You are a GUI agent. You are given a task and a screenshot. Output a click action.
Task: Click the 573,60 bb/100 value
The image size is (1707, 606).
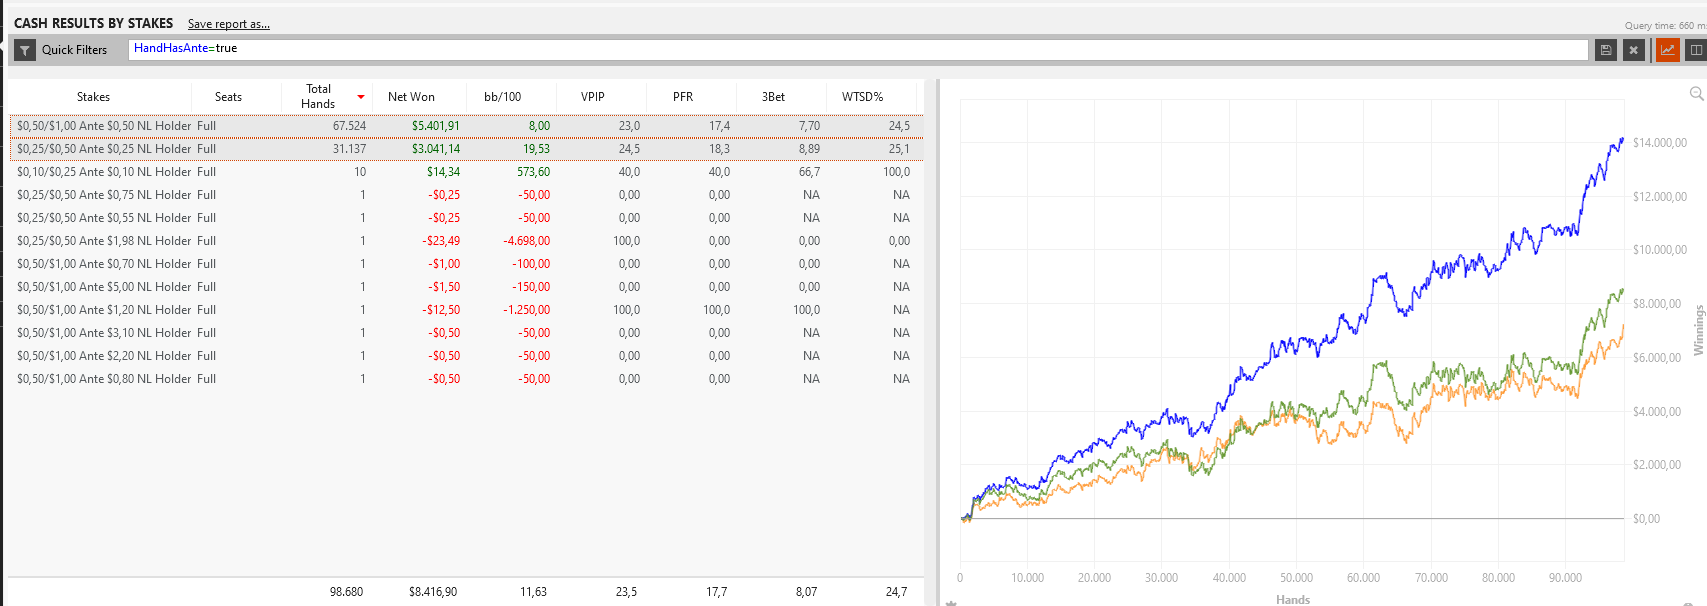coord(533,172)
